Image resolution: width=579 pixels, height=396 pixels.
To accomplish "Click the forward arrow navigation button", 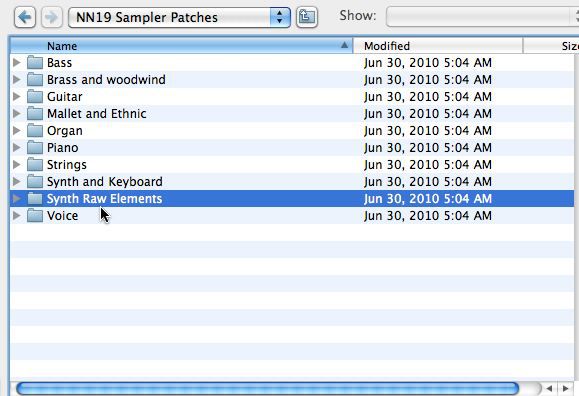I will tap(52, 17).
